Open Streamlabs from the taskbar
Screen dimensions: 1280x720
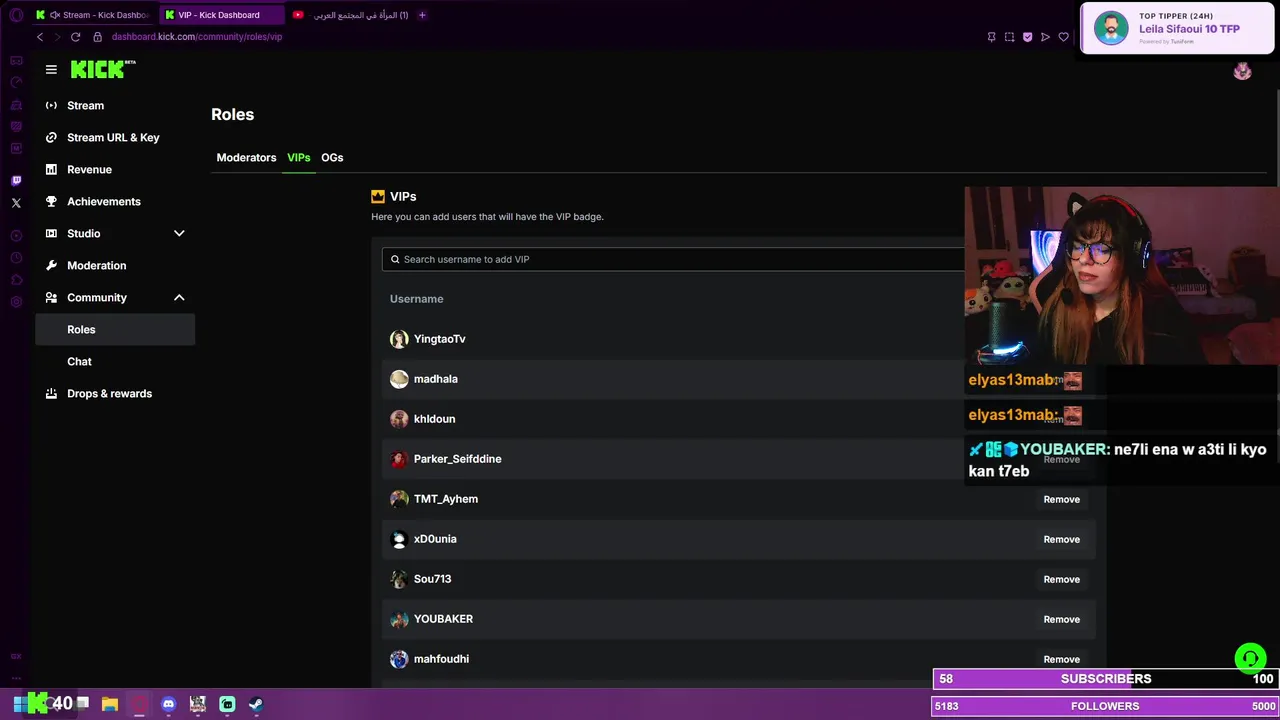pyautogui.click(x=227, y=704)
